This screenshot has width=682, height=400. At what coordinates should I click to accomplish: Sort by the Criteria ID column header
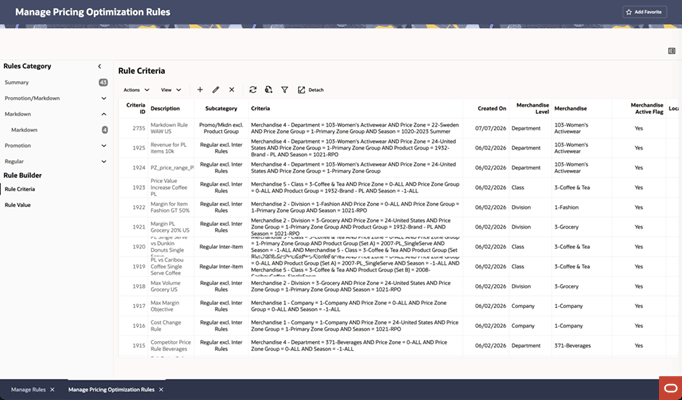coord(136,108)
